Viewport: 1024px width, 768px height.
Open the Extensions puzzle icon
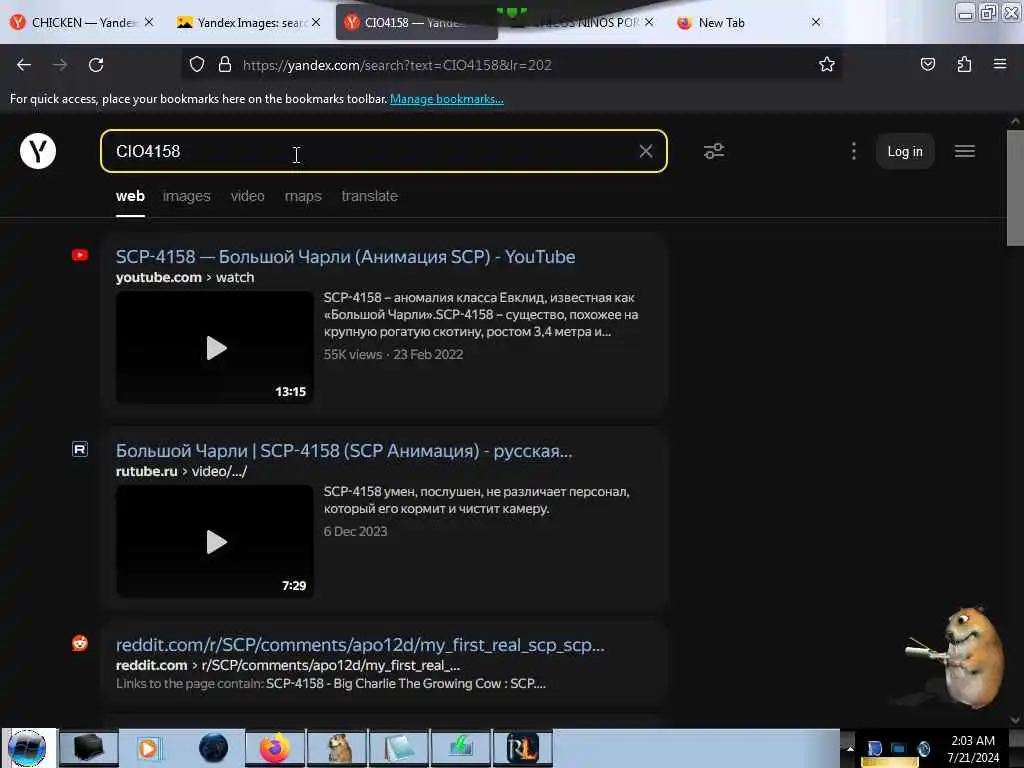coord(964,64)
